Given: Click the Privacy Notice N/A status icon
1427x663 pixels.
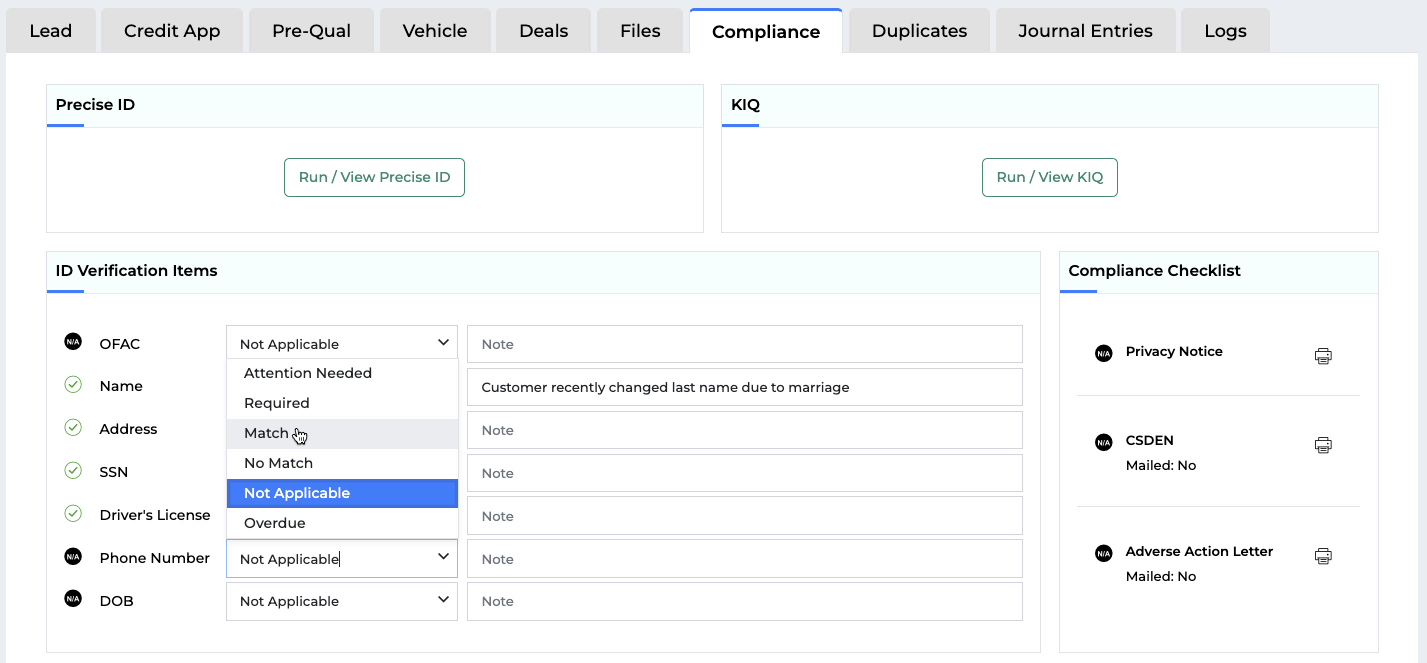Looking at the screenshot, I should point(1103,353).
